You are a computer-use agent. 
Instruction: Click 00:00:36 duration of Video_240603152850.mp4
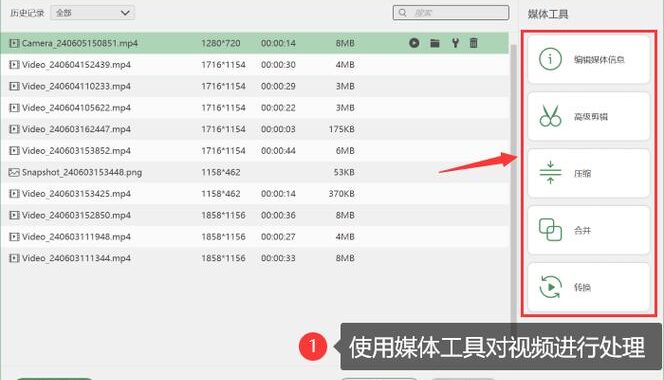point(278,215)
